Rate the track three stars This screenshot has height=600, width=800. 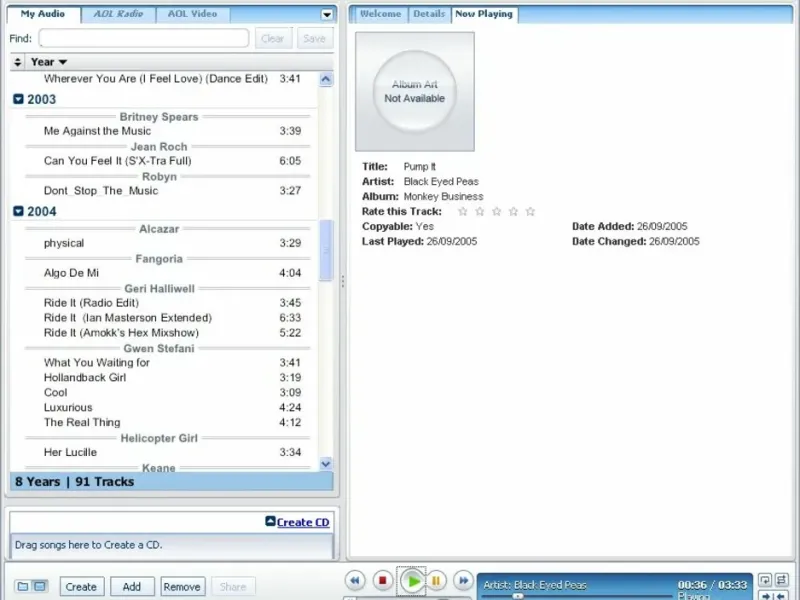(x=496, y=211)
